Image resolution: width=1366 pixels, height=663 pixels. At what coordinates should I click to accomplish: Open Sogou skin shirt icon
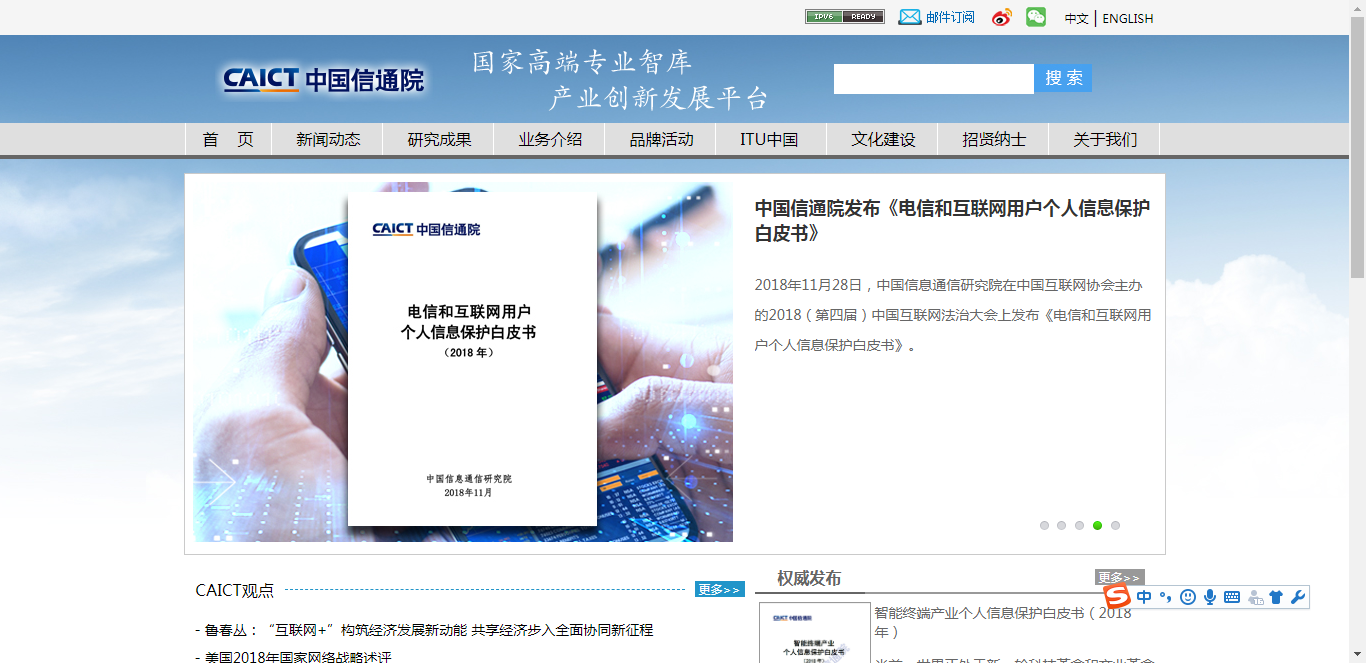[1276, 597]
